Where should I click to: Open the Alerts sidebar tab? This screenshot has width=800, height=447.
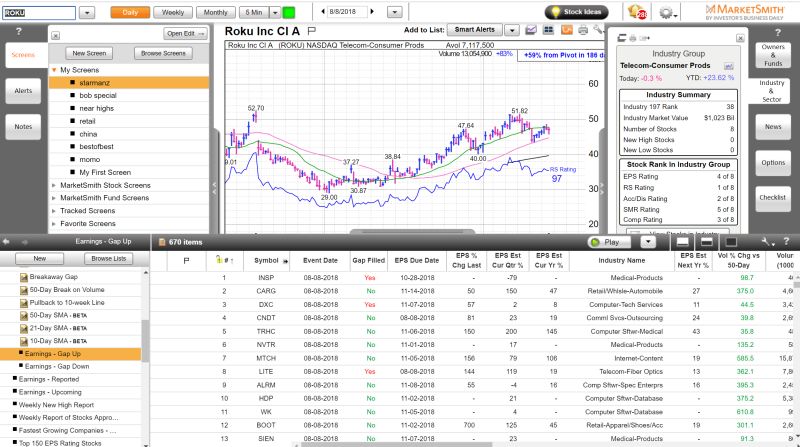click(x=23, y=91)
